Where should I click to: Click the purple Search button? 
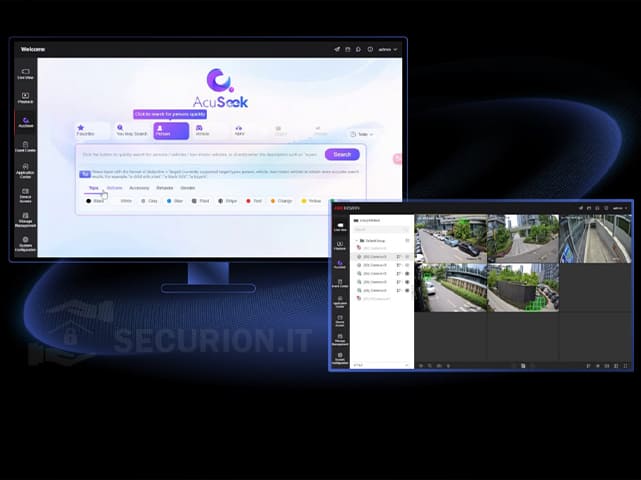(x=342, y=155)
